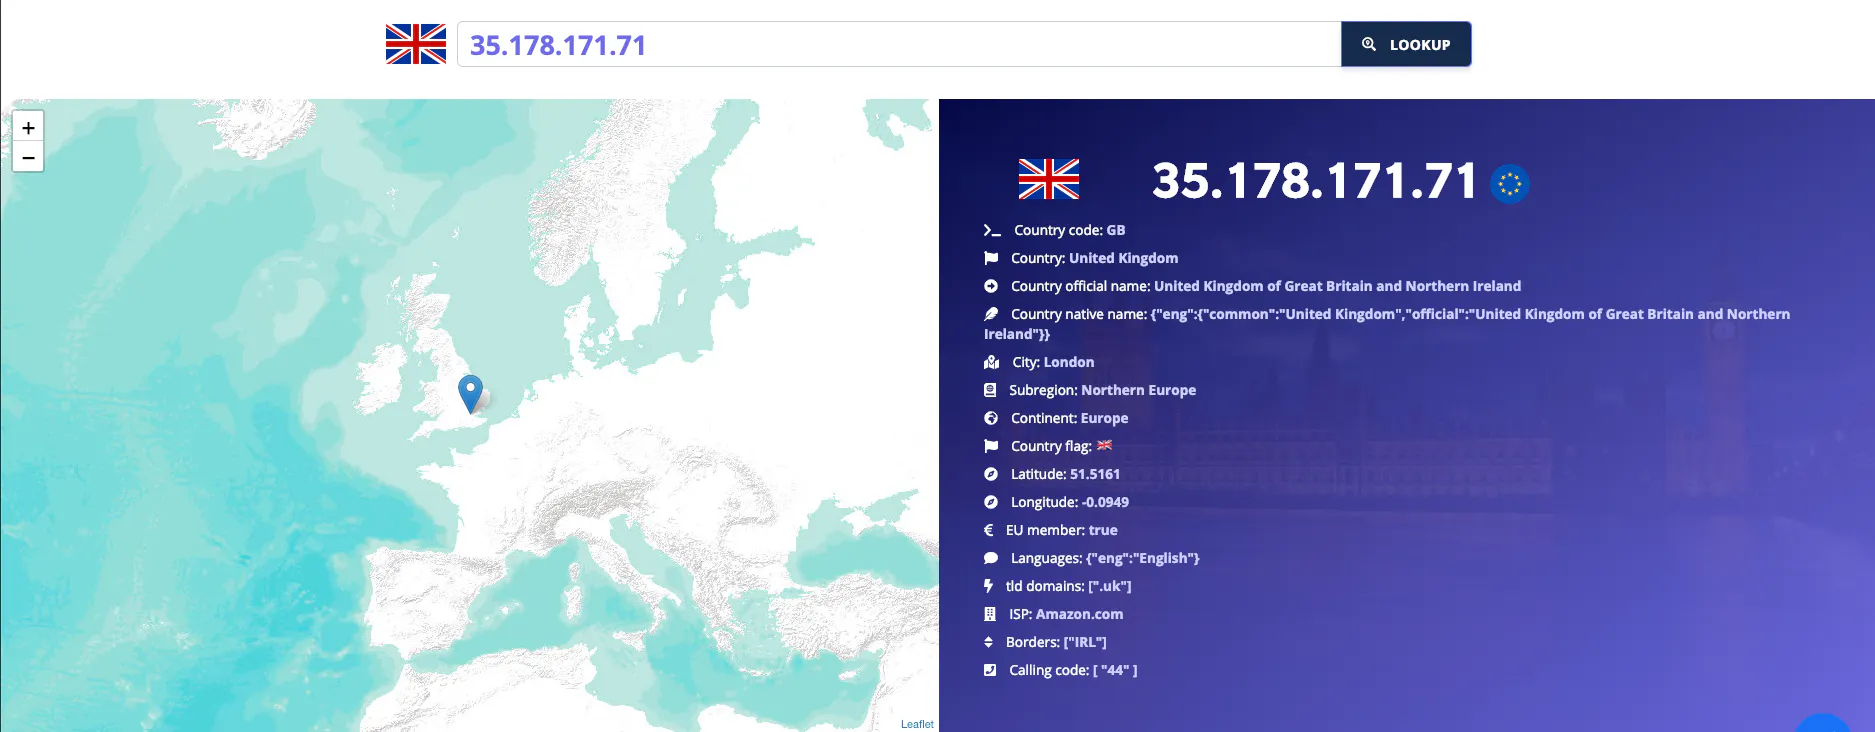Click lightning bolt icon beside tld domains
The image size is (1875, 732).
pyautogui.click(x=988, y=586)
